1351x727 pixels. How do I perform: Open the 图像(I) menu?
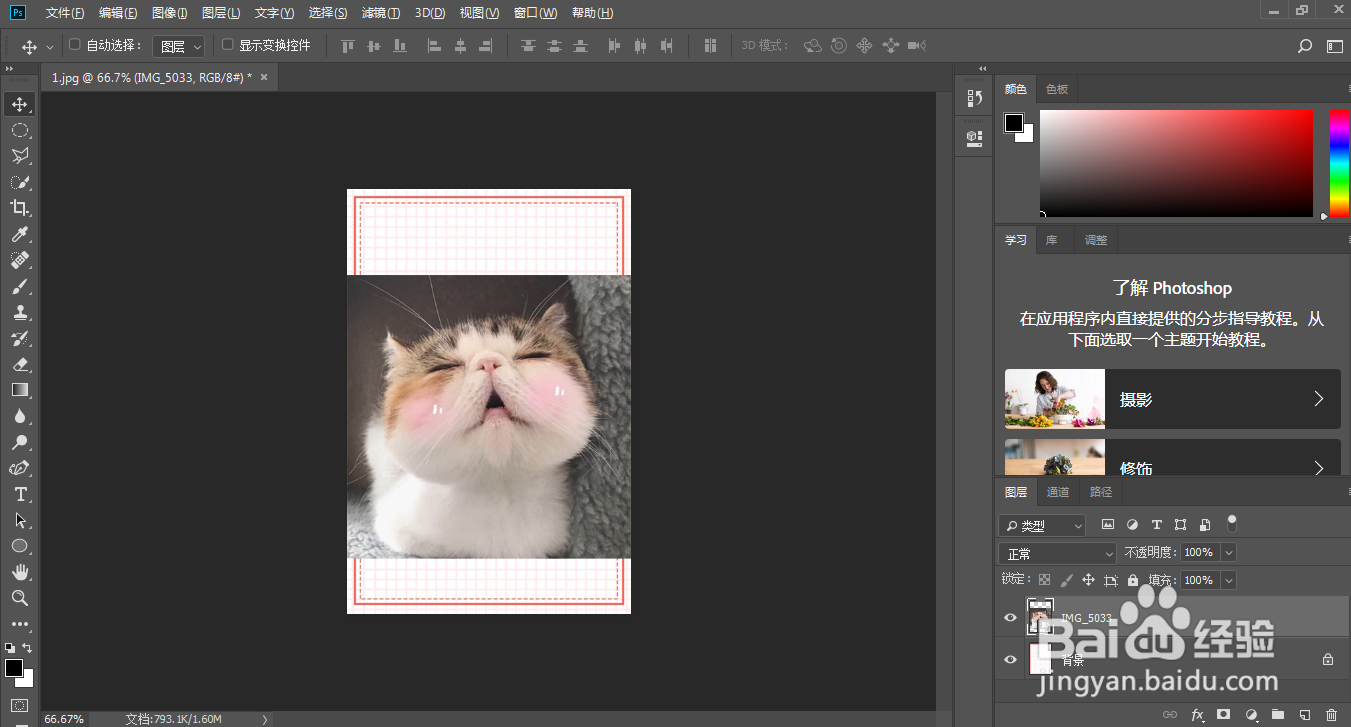169,13
